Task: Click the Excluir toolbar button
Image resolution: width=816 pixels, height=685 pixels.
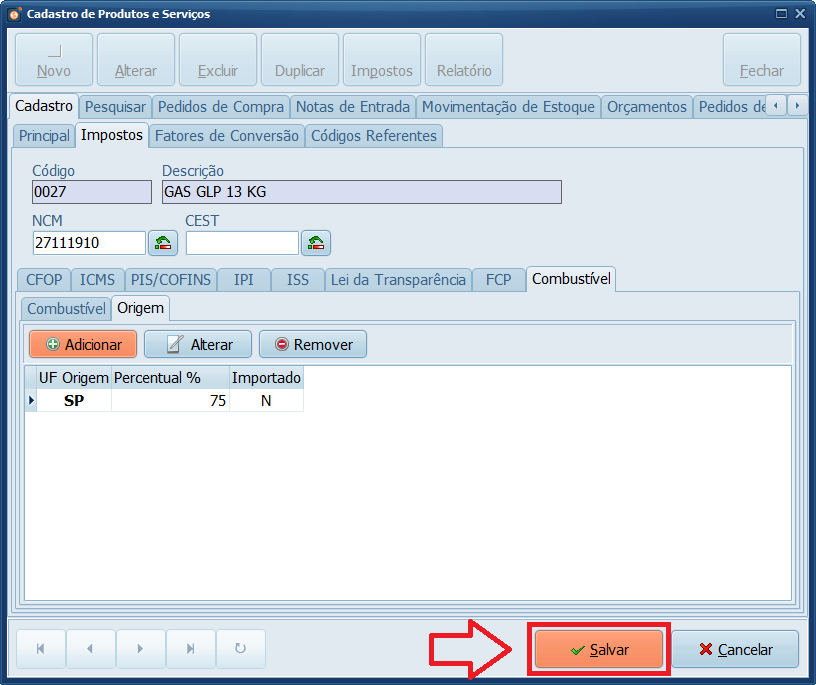Action: pos(218,60)
